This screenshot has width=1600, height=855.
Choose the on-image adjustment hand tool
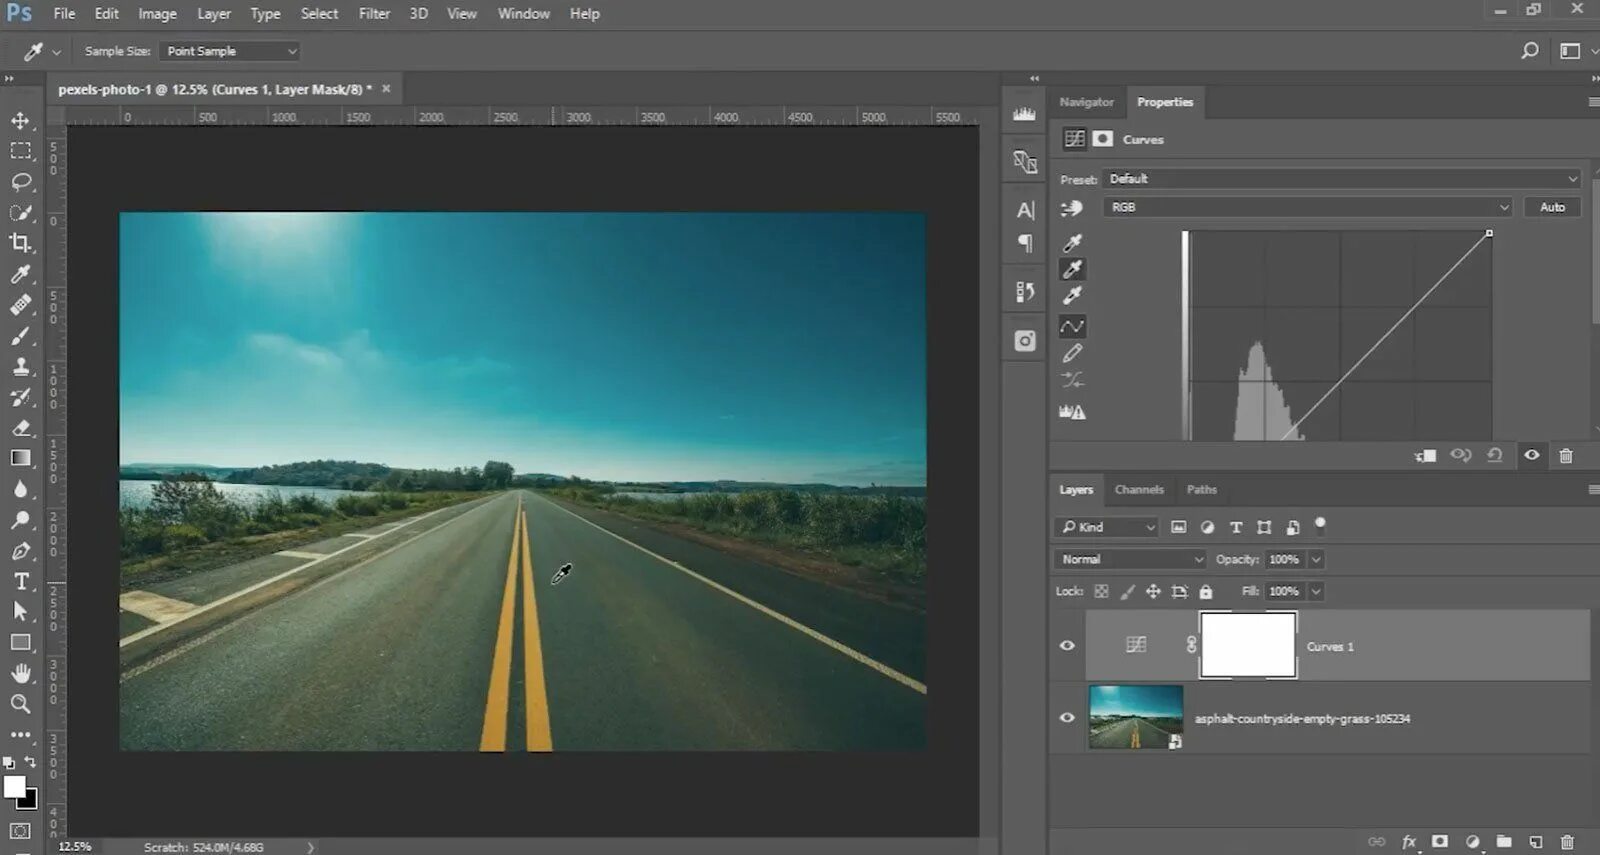pos(1072,208)
